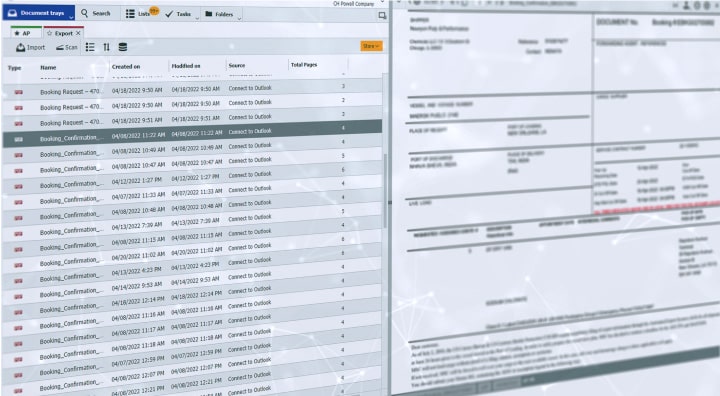Click the sort arrows icon
Screen dimensions: 720x396
107,47
